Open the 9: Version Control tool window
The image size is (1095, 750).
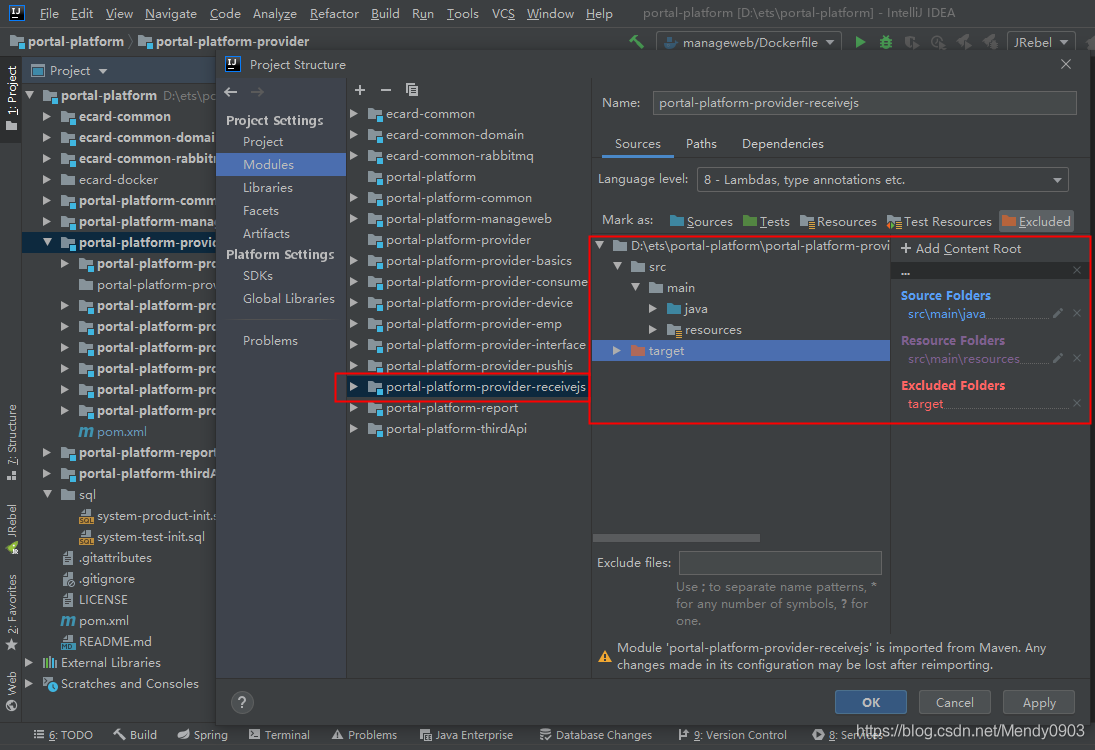click(x=732, y=735)
